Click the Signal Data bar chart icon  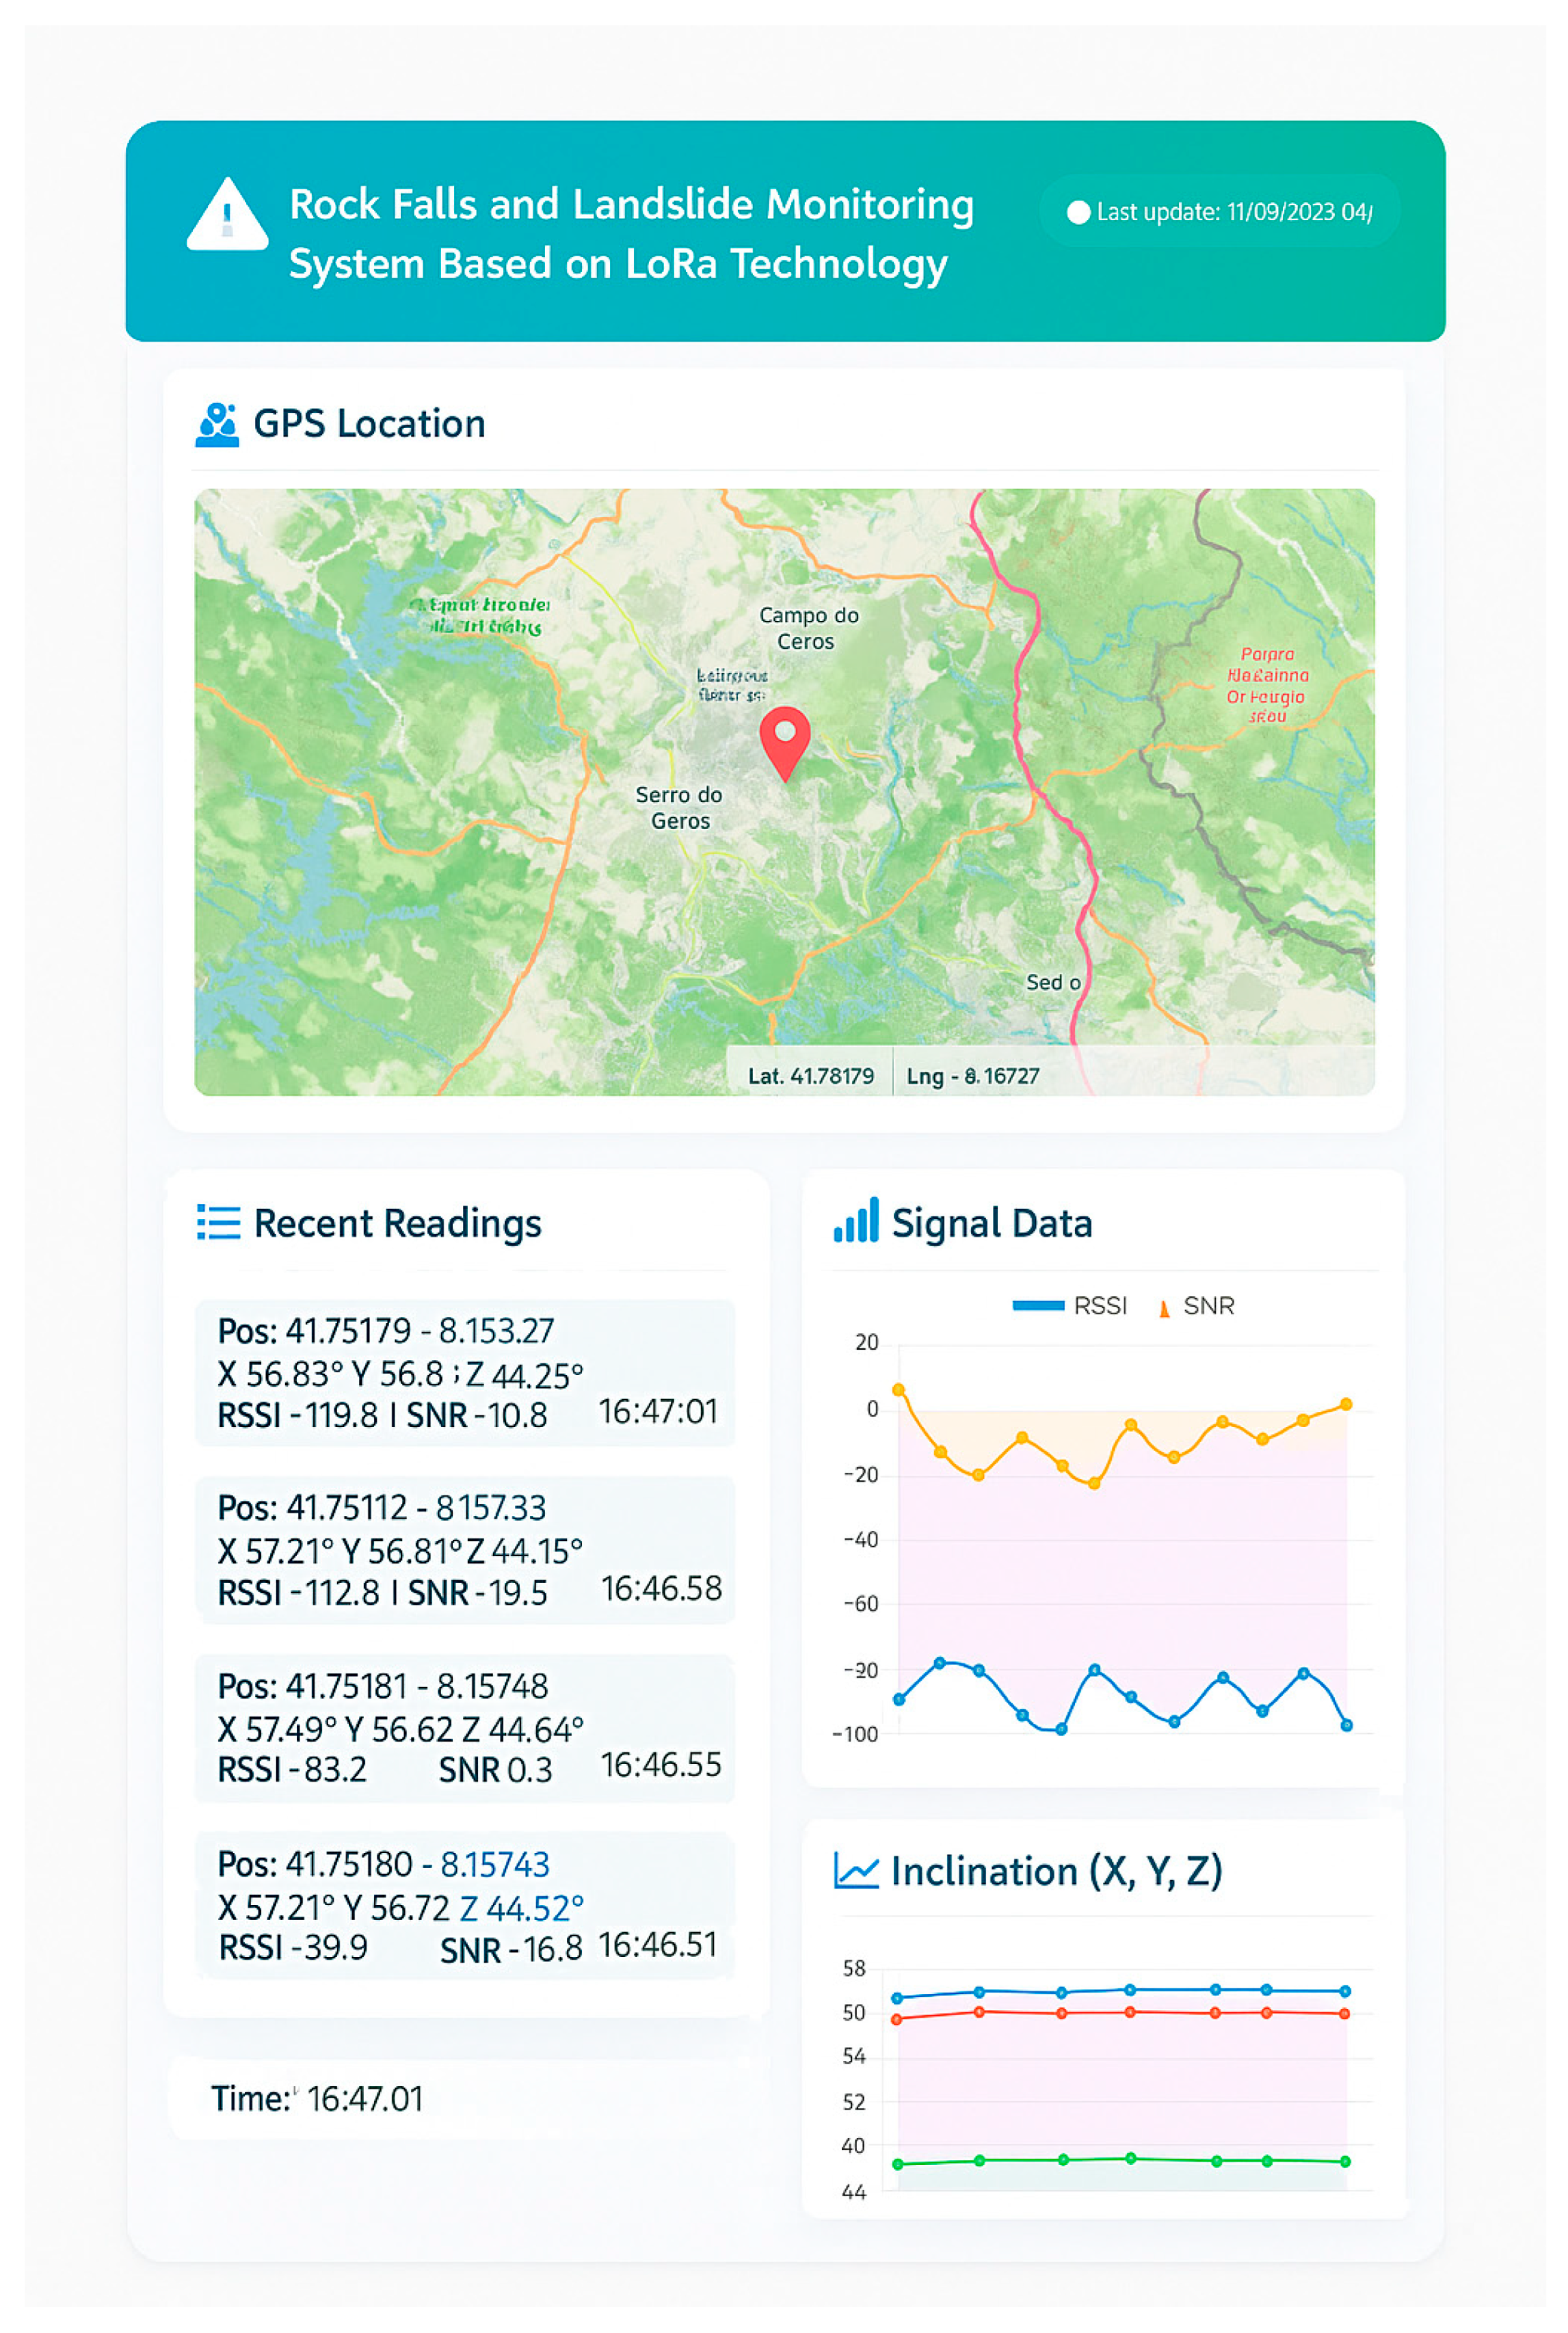pos(856,1221)
